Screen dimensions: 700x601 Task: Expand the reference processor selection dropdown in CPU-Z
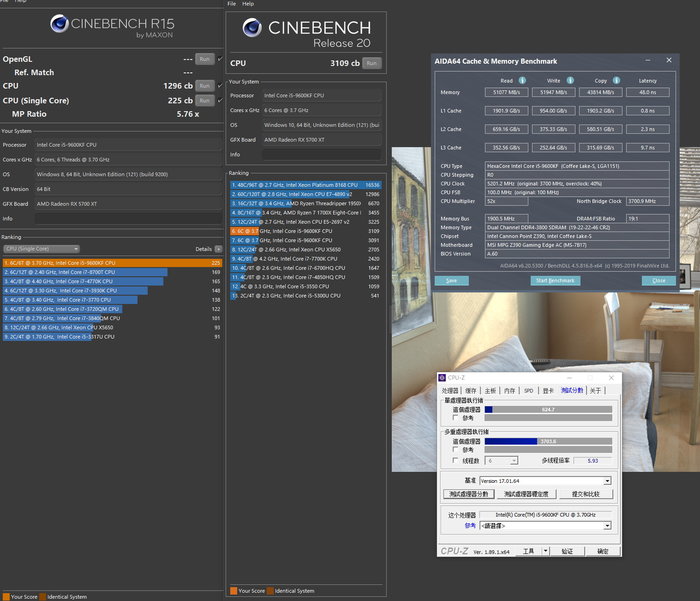(x=607, y=525)
